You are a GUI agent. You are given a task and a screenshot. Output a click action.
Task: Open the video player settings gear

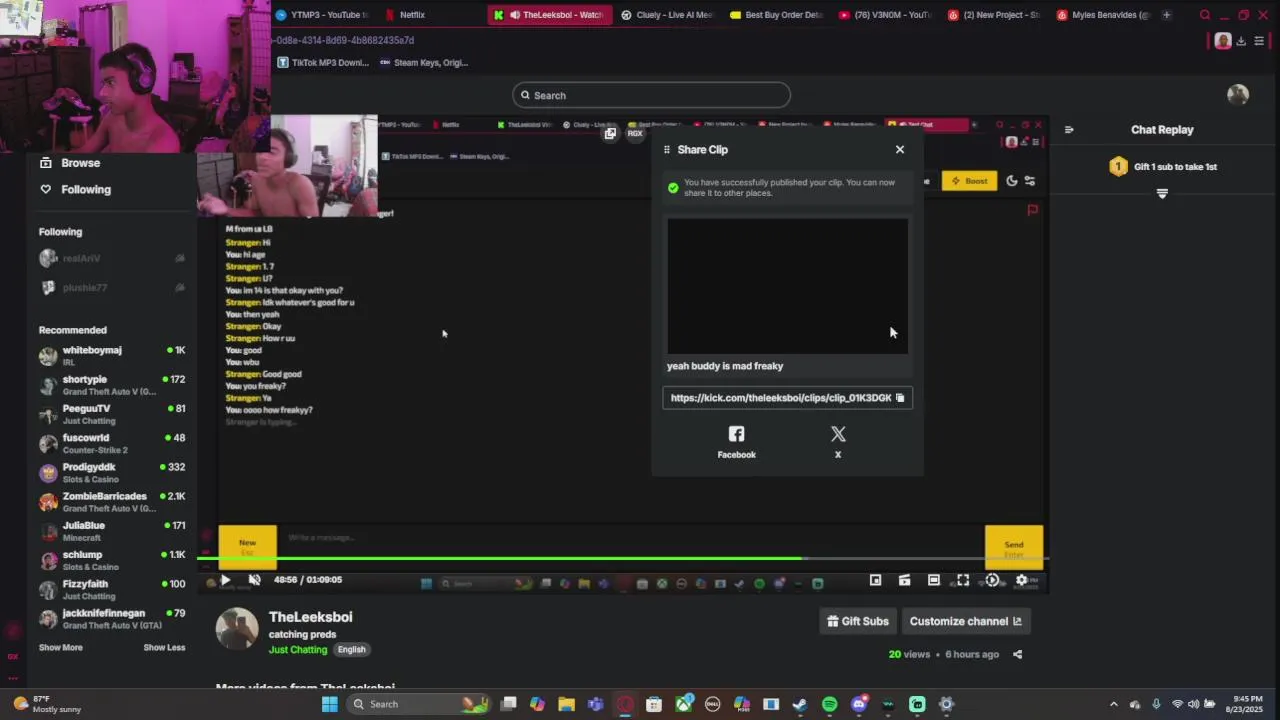[x=1021, y=580]
